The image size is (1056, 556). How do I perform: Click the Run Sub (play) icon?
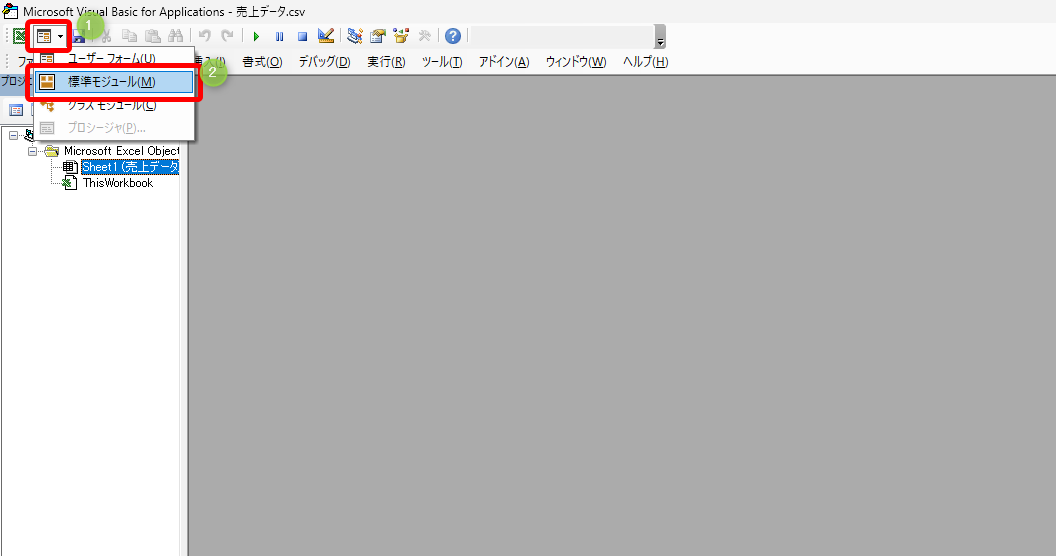point(256,36)
